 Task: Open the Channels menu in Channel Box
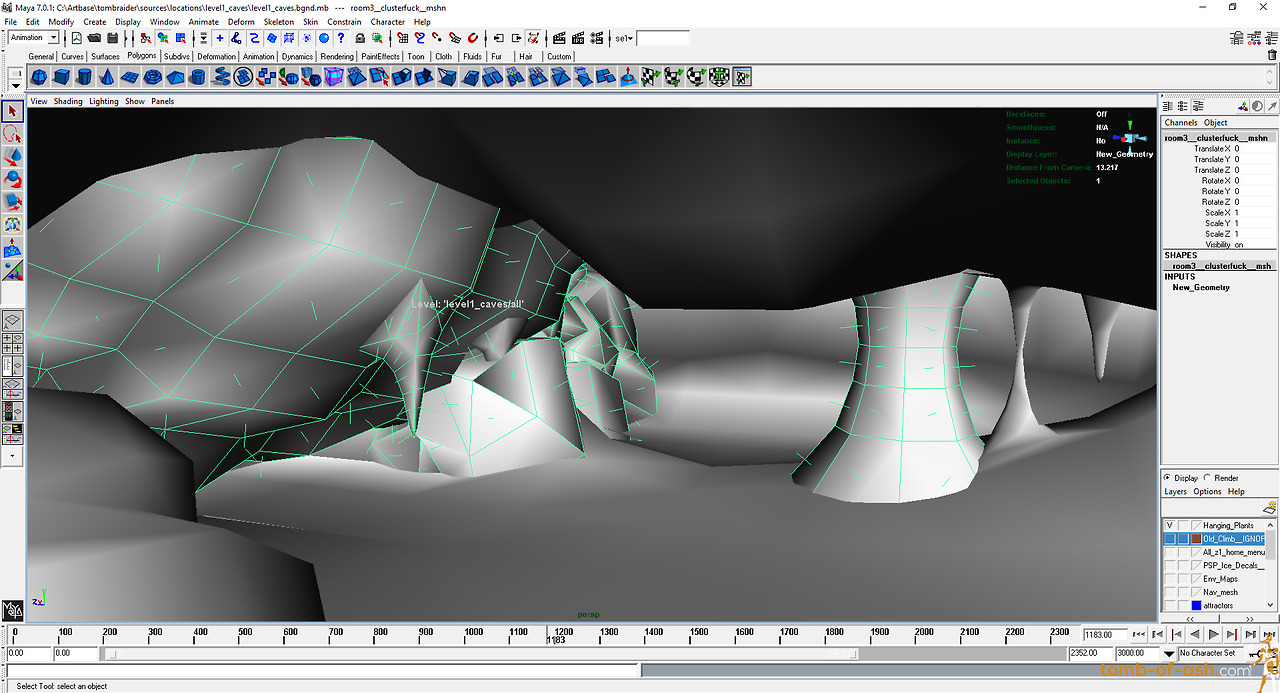click(1181, 123)
